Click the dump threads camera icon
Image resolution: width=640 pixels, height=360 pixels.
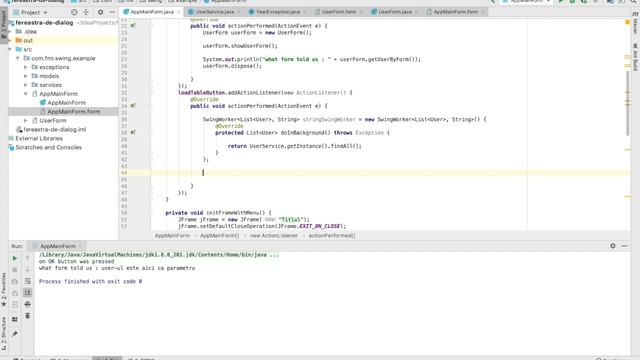(15, 282)
